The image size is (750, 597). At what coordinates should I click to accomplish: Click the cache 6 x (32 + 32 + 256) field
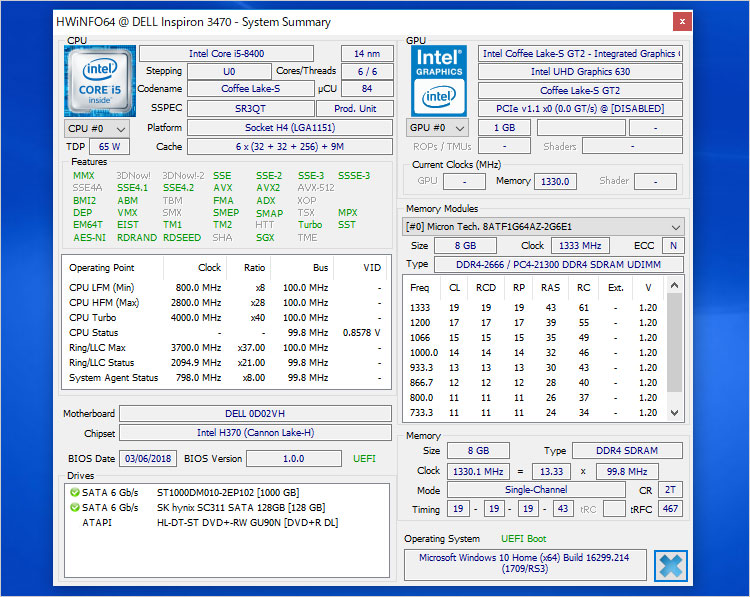tap(290, 146)
